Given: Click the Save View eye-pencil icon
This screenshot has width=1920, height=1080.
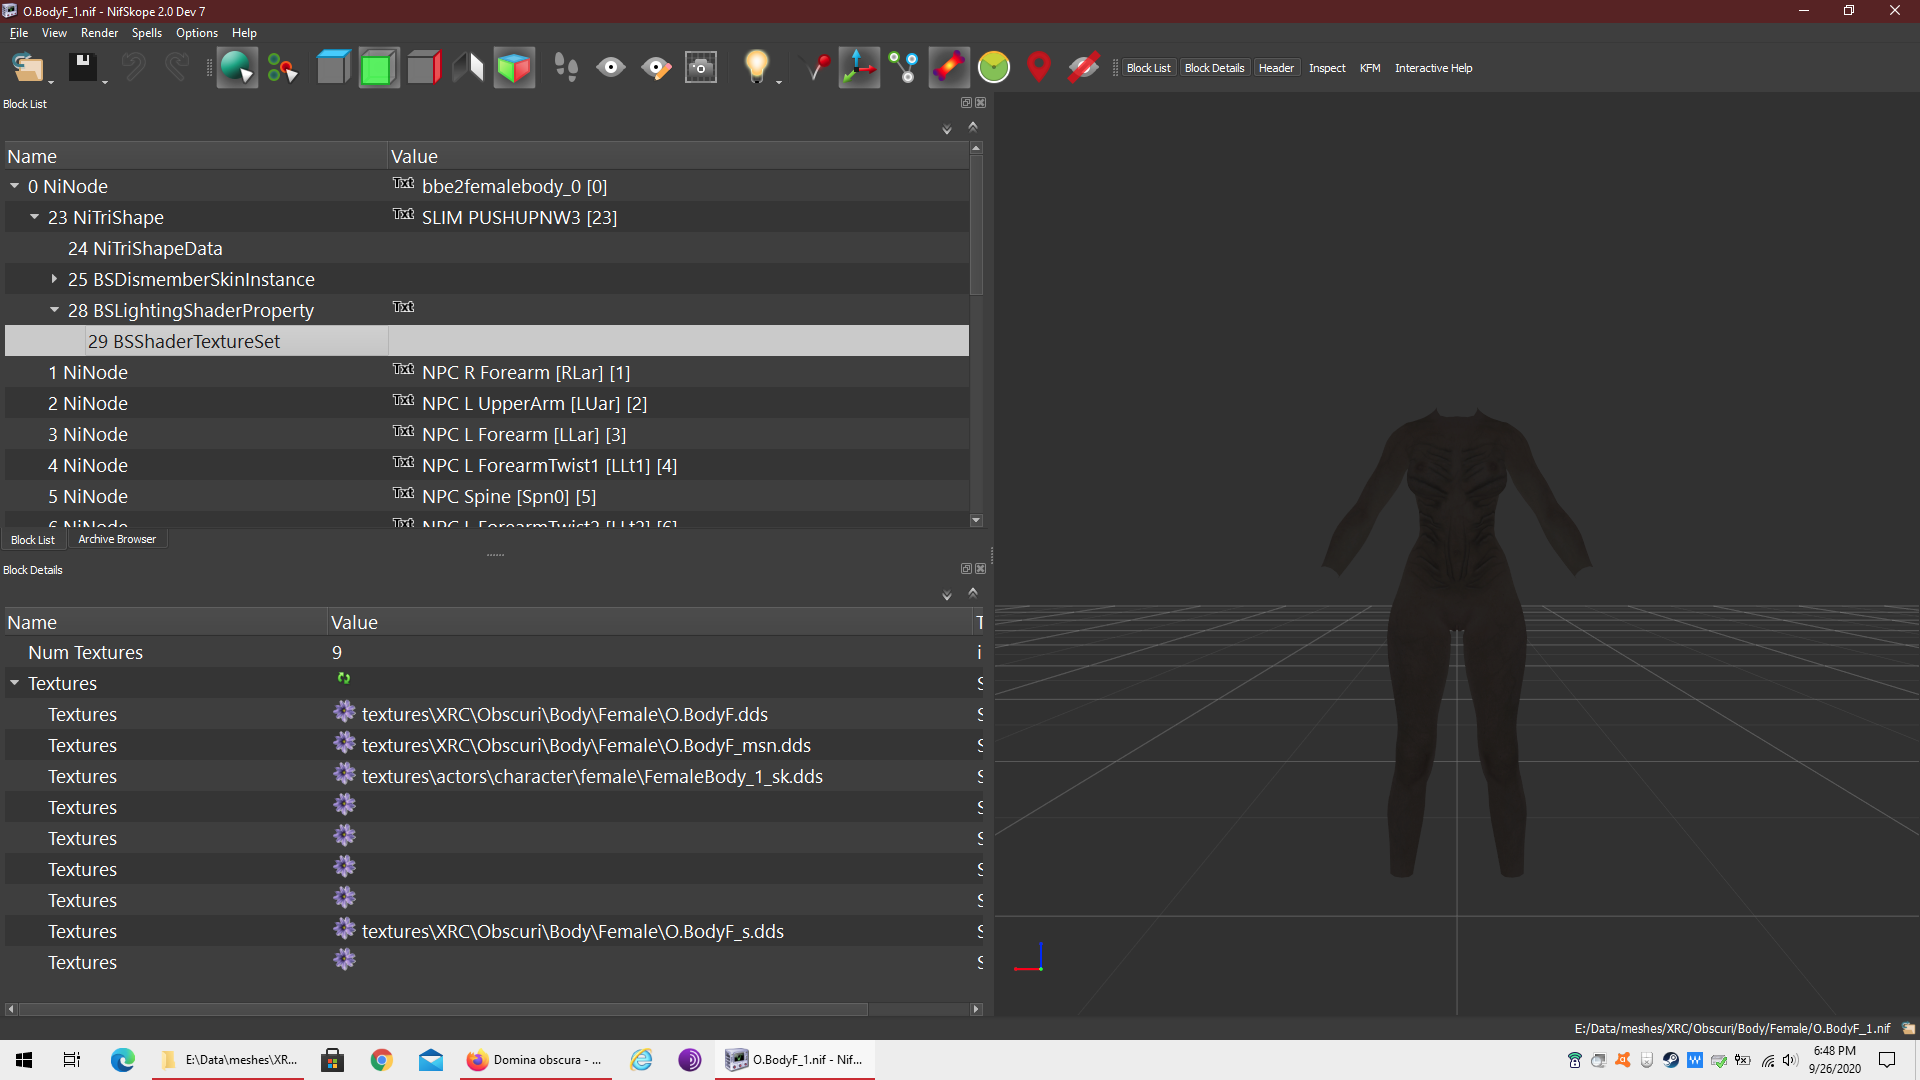Looking at the screenshot, I should click(656, 68).
